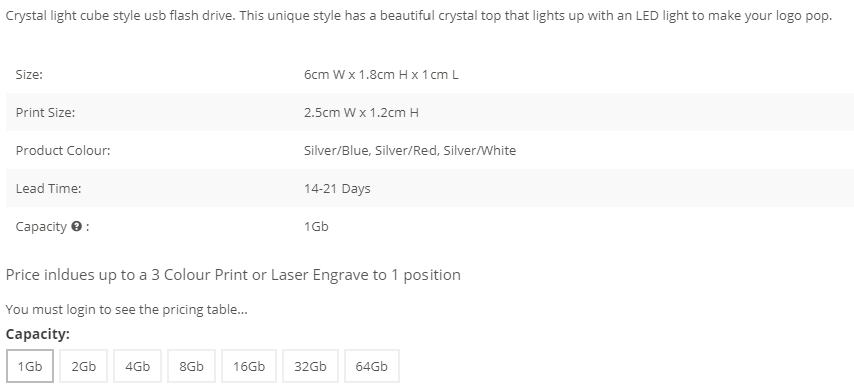Pick the 64Gb capacity option

coord(371,366)
